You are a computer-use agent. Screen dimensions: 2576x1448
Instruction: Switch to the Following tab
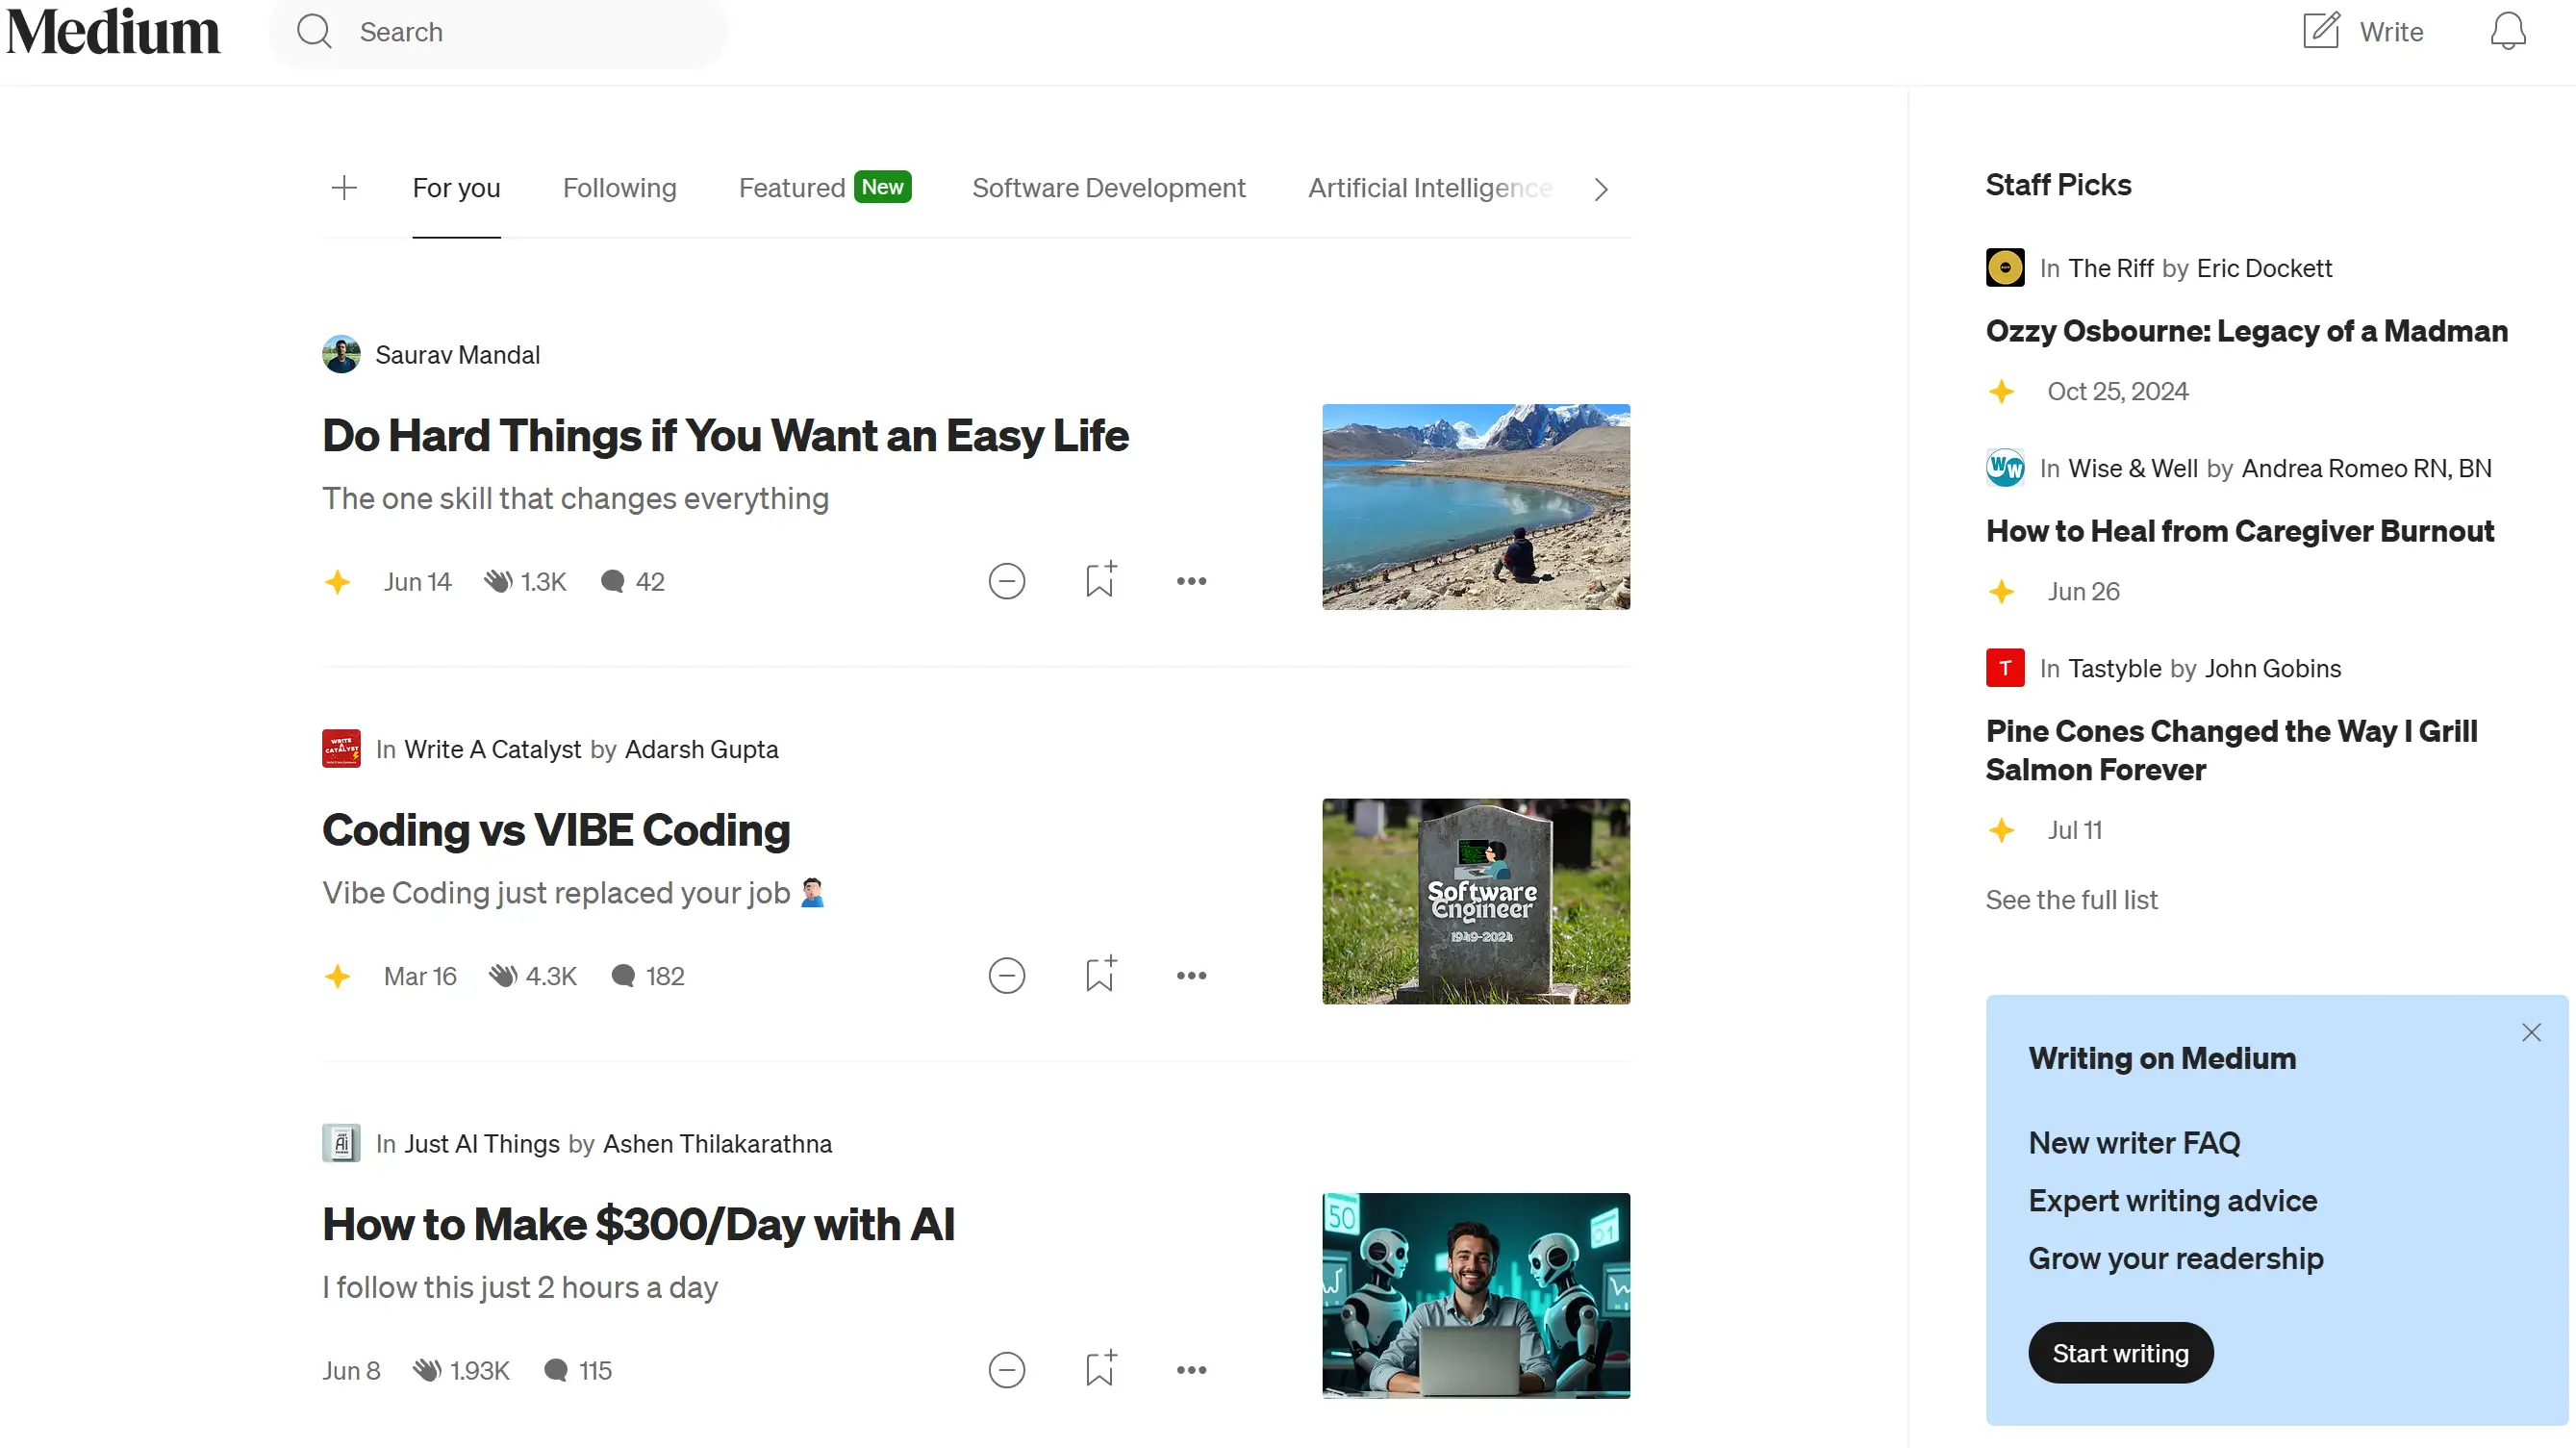[x=619, y=188]
